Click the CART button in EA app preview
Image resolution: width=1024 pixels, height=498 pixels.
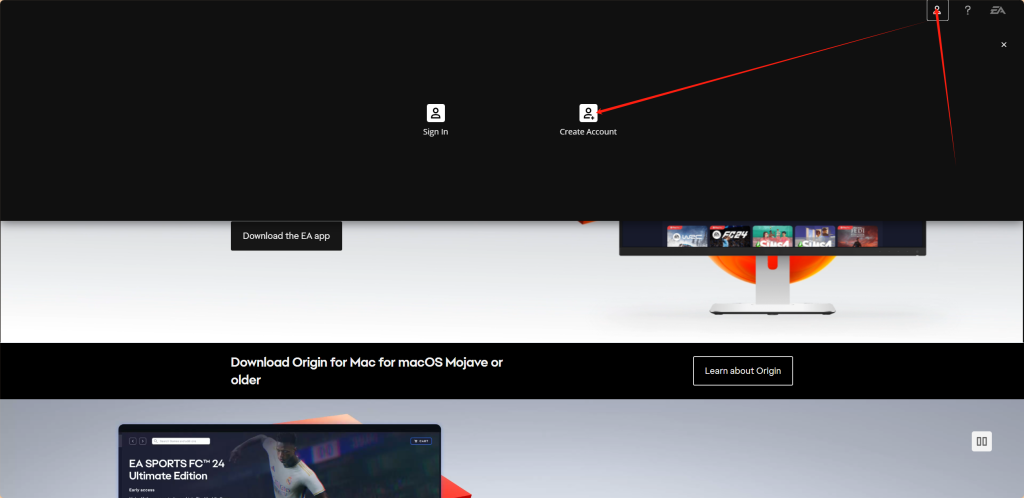click(421, 441)
